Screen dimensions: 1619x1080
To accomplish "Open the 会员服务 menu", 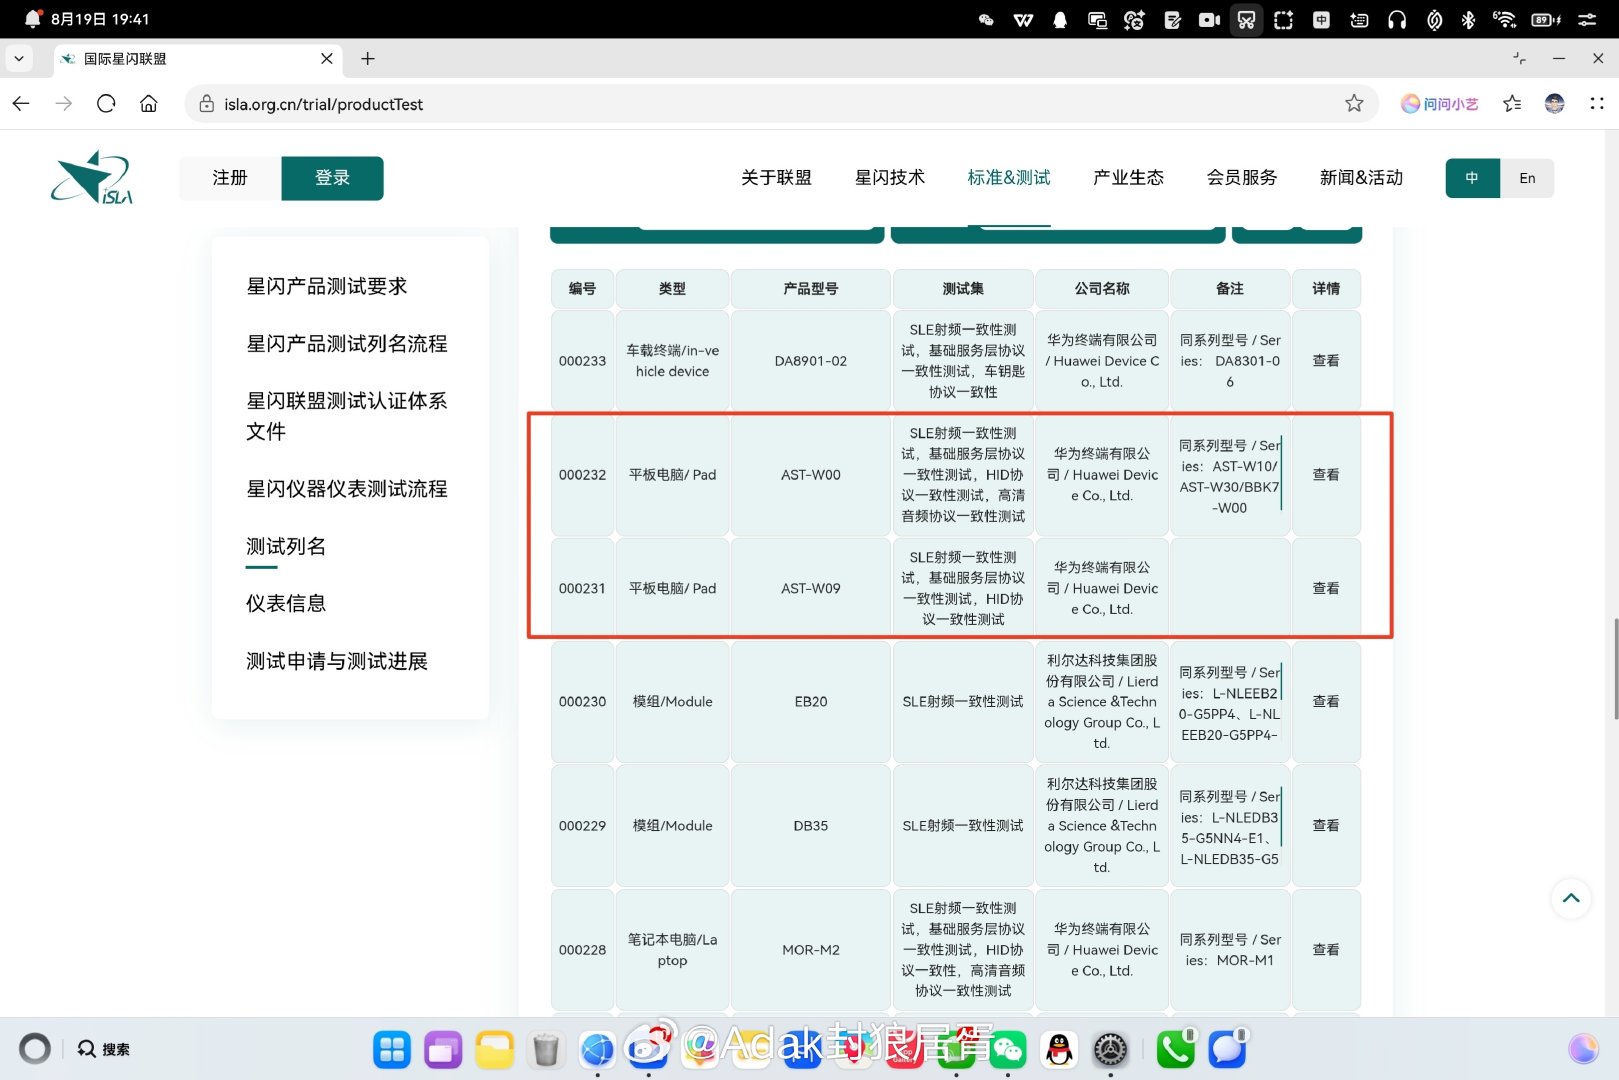I will point(1242,178).
